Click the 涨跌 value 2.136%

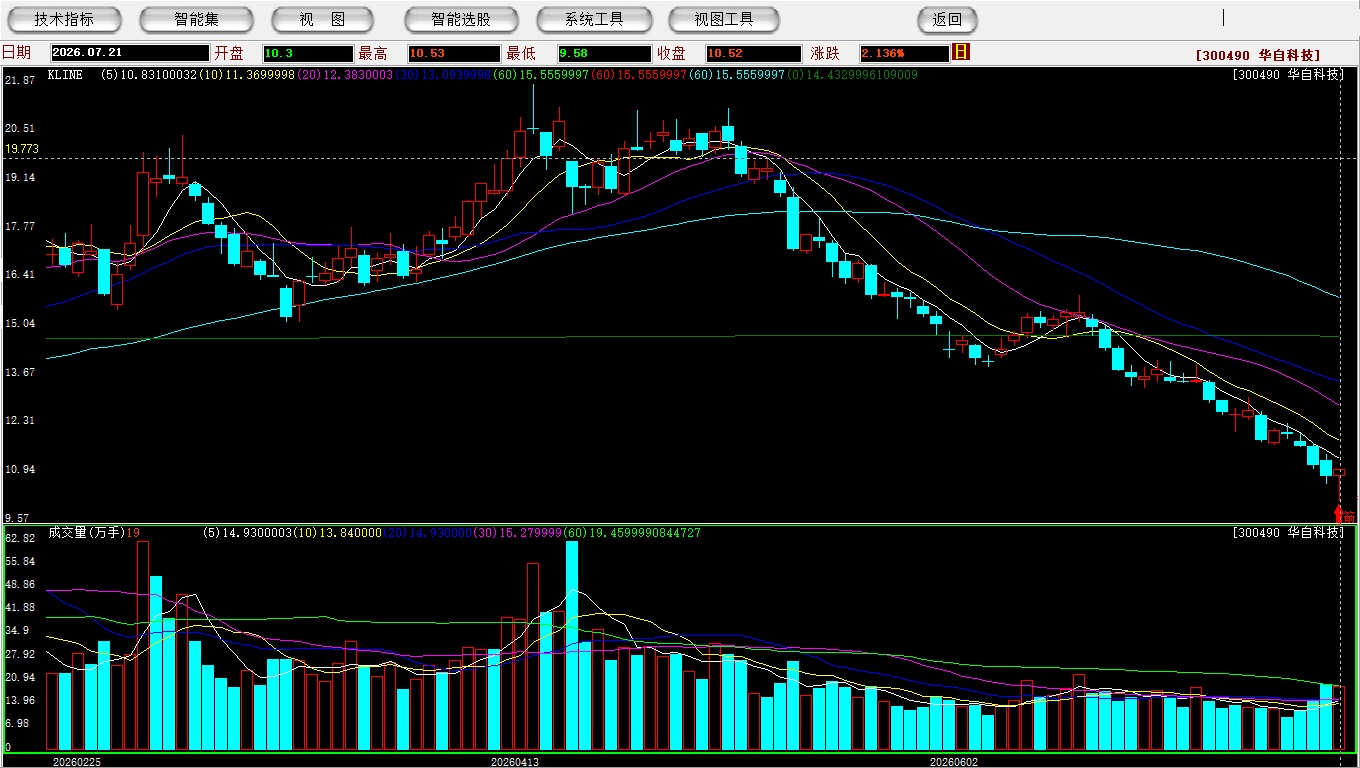[x=903, y=53]
